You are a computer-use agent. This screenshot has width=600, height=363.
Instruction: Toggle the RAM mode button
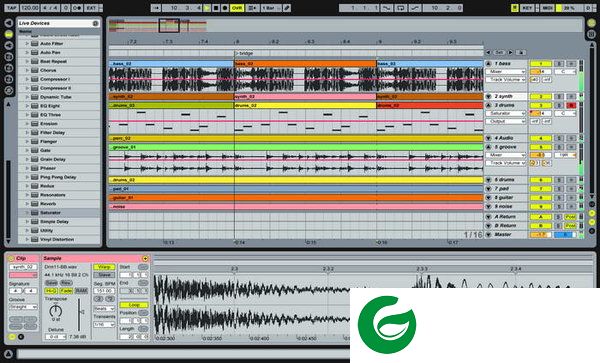coord(81,291)
